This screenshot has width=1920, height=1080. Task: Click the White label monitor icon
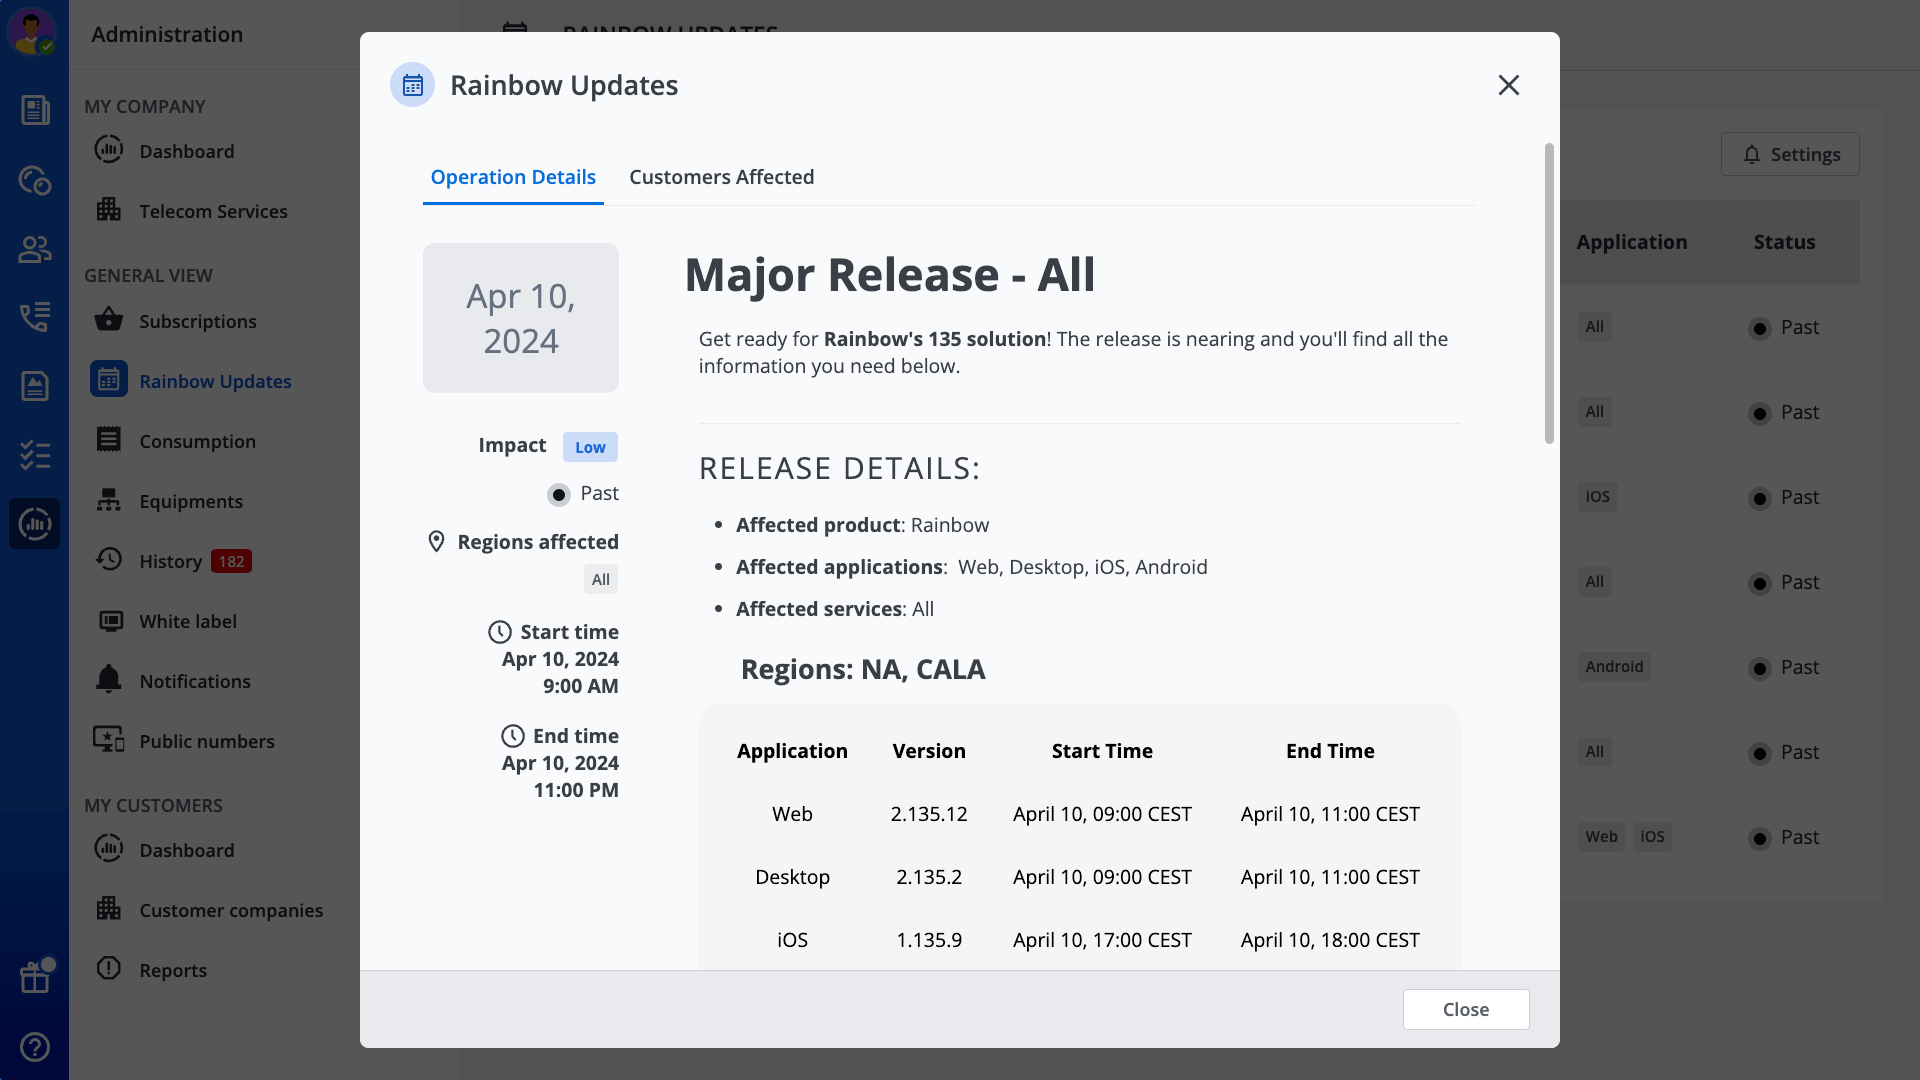(x=110, y=621)
